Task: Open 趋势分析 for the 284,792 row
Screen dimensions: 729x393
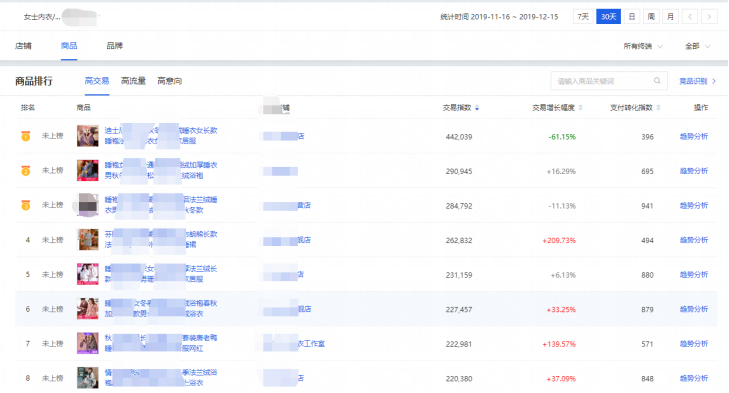Action: (x=694, y=205)
